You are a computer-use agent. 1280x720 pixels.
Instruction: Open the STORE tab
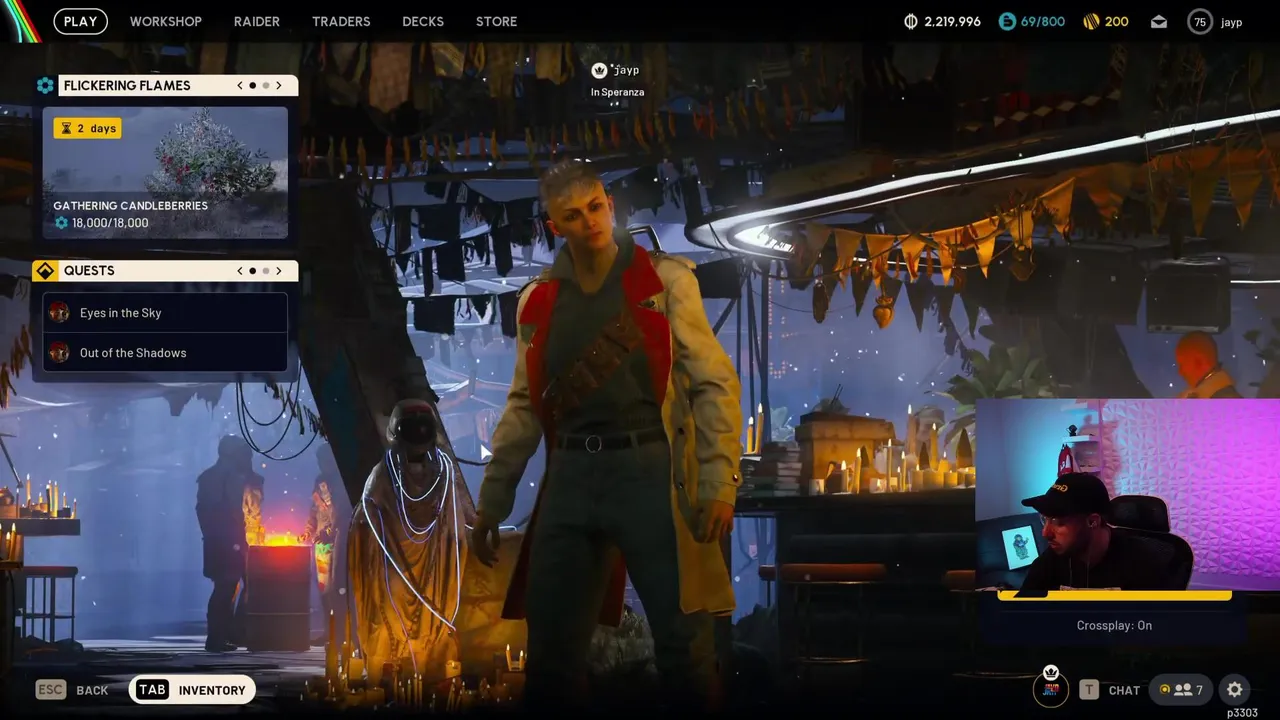[x=497, y=21]
